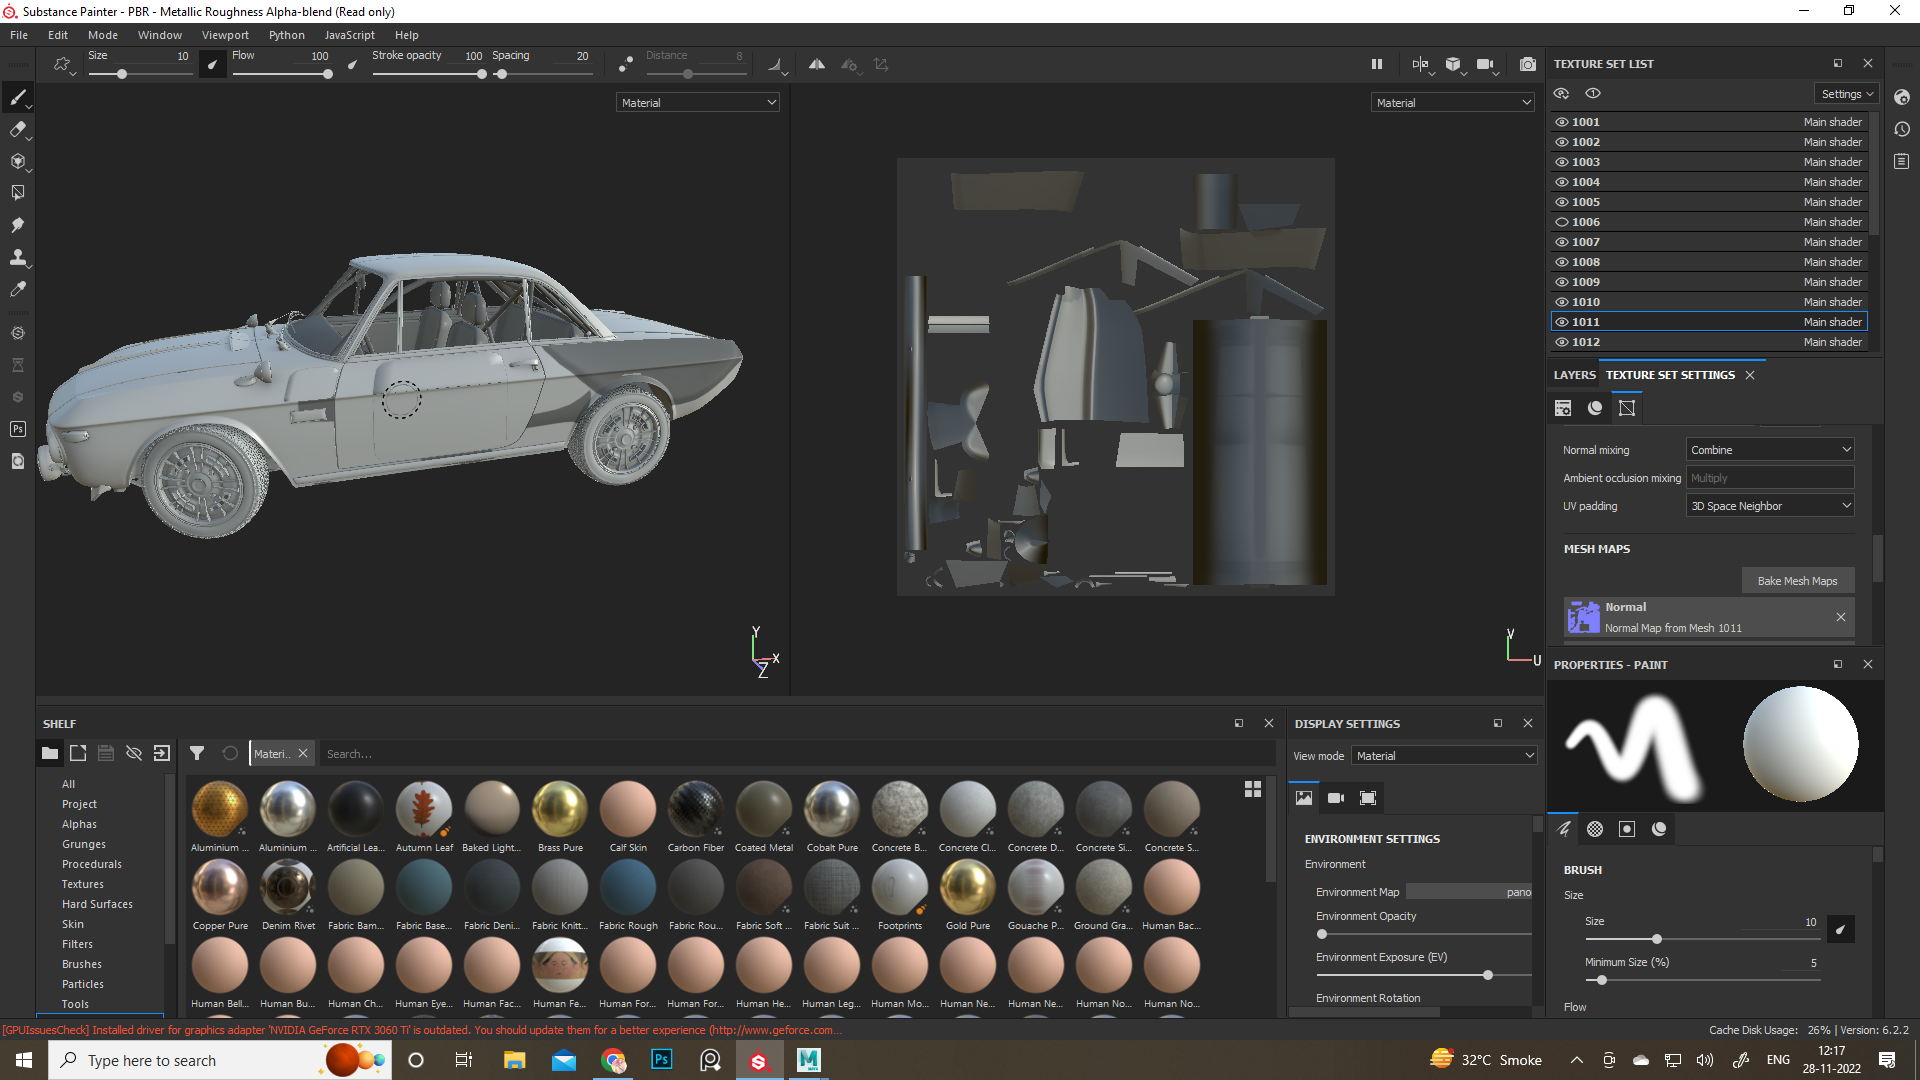
Task: Select Alphas category in shelf
Action: (79, 824)
